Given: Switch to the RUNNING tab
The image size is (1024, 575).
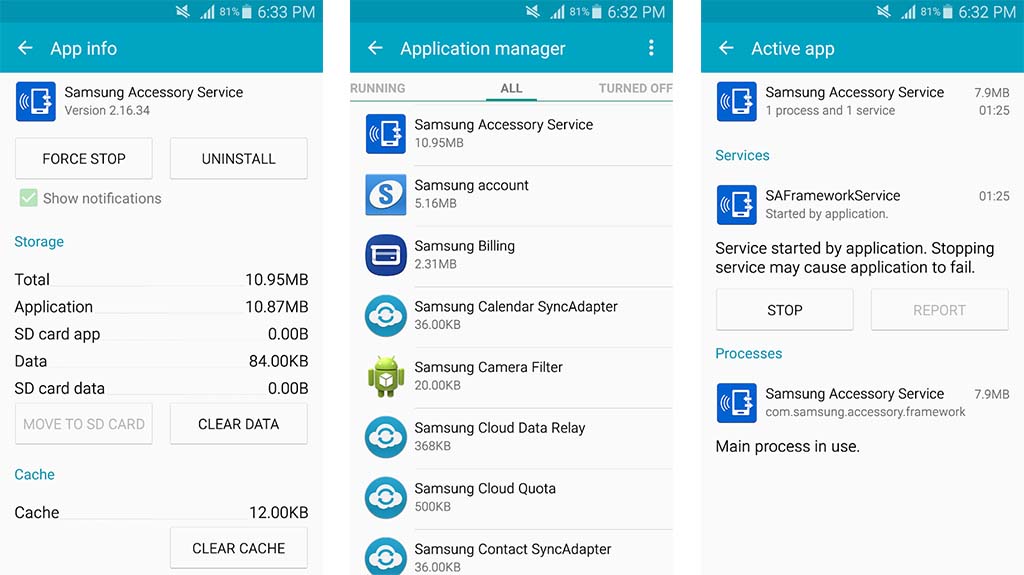Looking at the screenshot, I should click(x=377, y=88).
